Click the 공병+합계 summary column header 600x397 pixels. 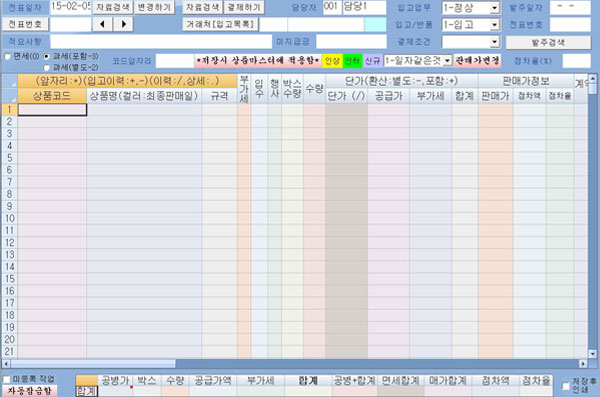tap(354, 380)
